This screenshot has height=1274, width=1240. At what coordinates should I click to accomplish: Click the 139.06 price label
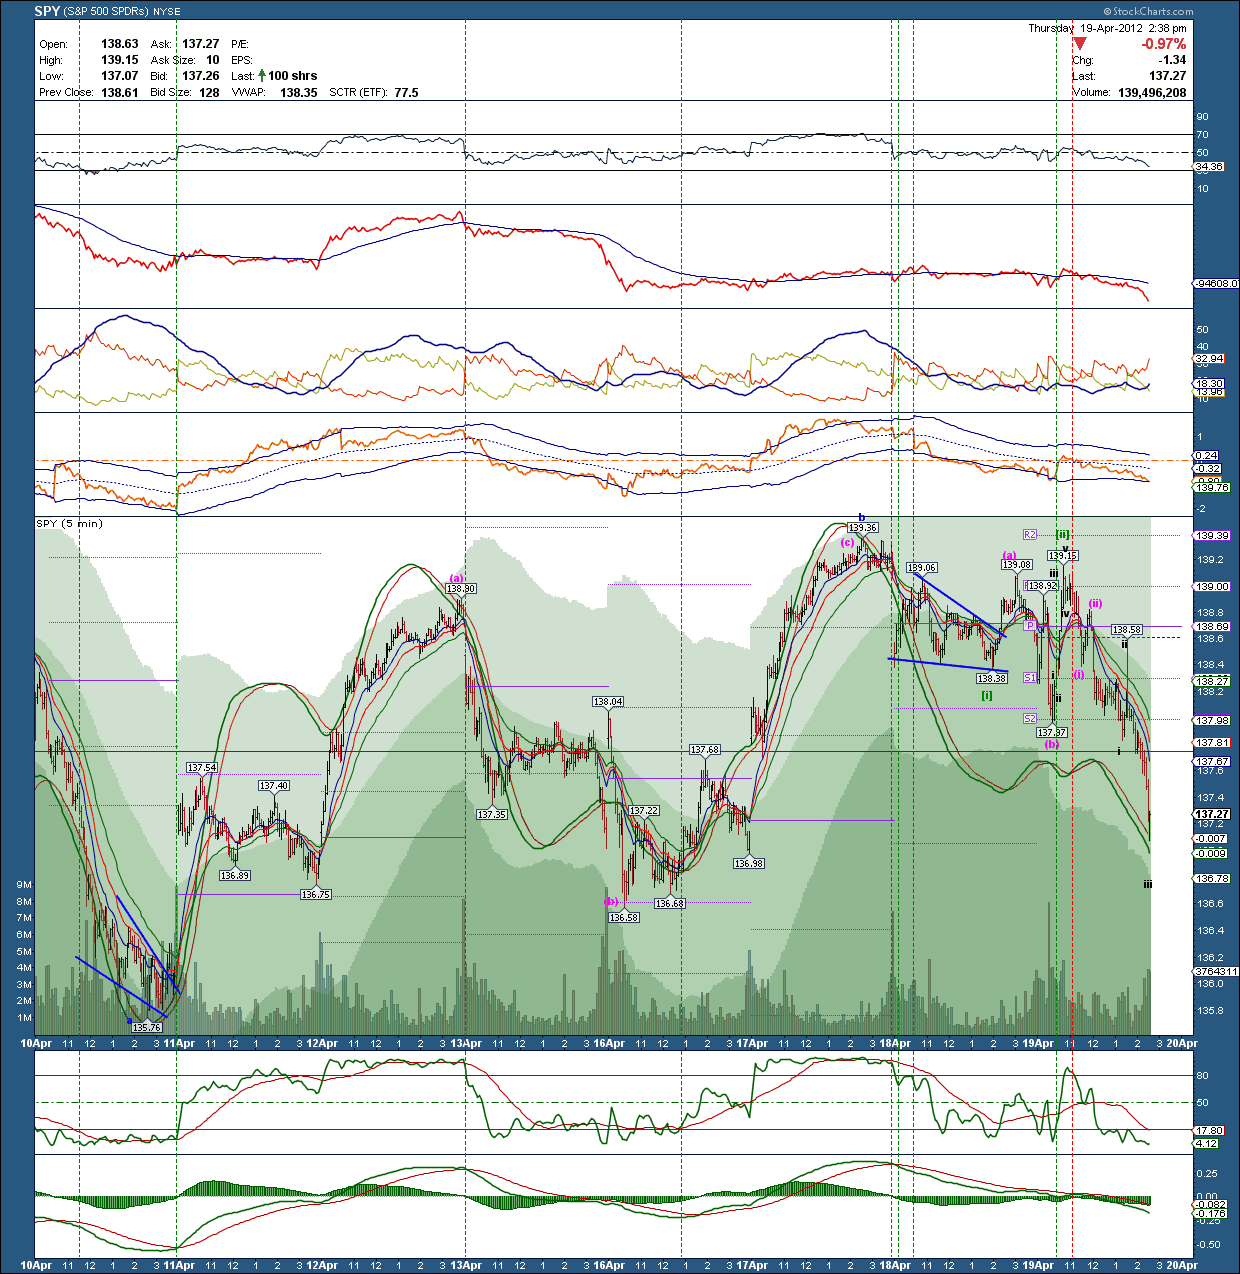(921, 568)
